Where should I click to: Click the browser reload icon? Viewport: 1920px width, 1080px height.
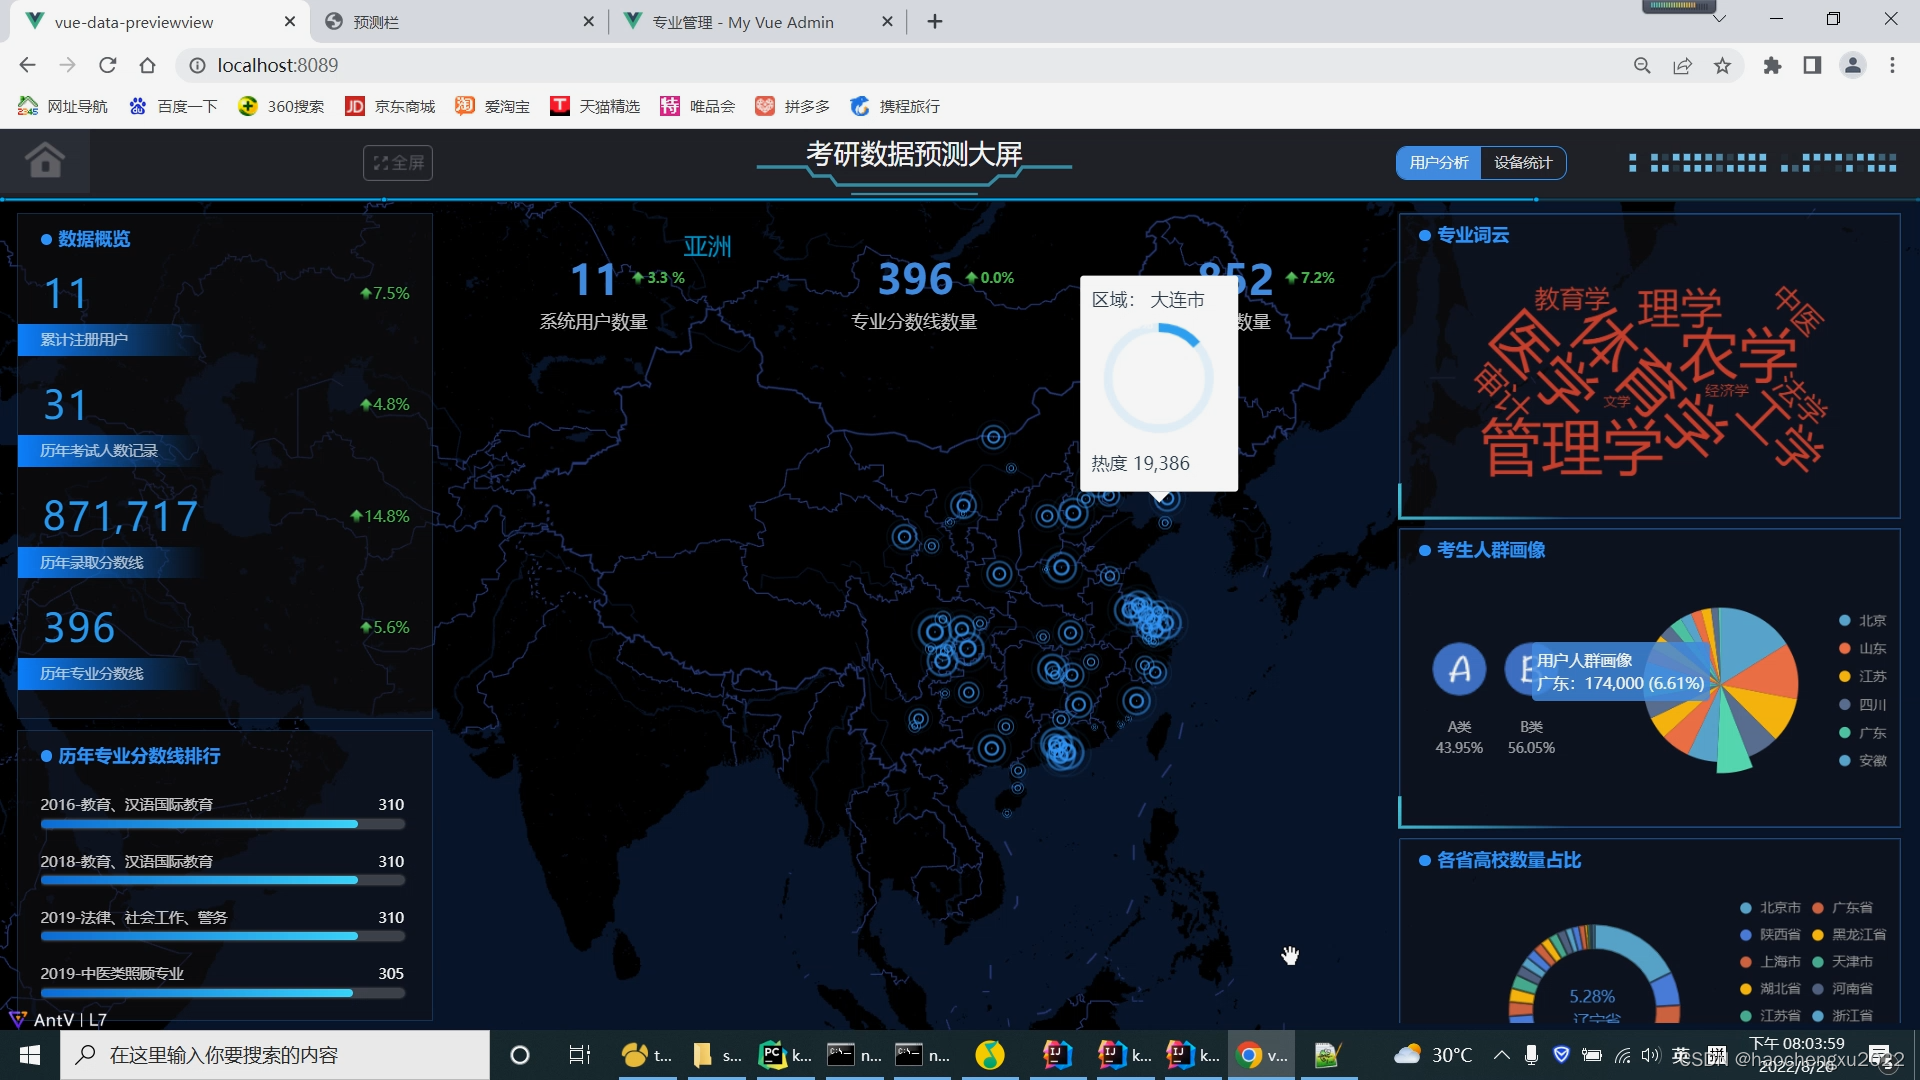click(108, 65)
